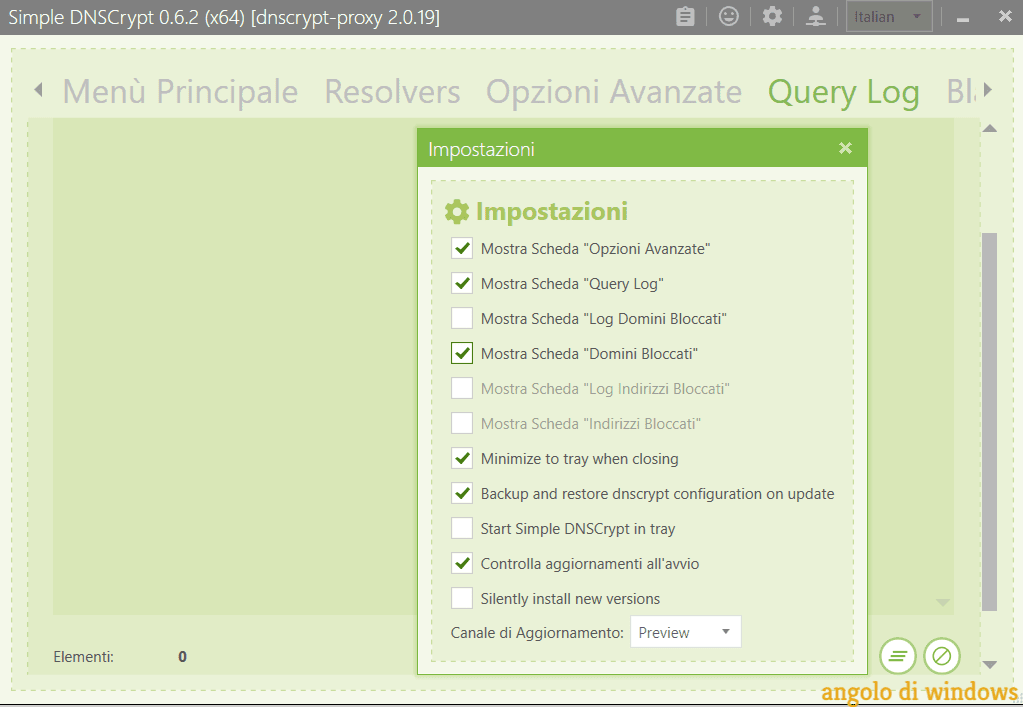
Task: Click the smiley face icon
Action: [729, 17]
